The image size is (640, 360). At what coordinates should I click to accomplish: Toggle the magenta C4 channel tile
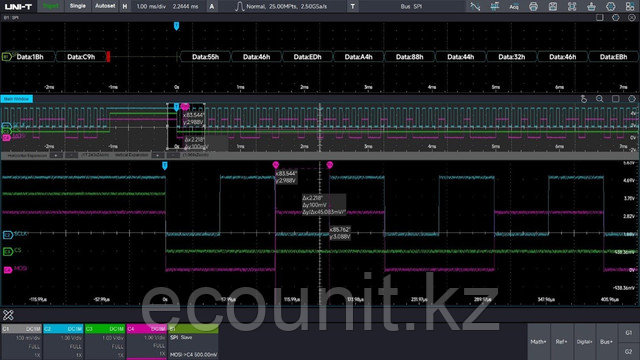pos(147,329)
